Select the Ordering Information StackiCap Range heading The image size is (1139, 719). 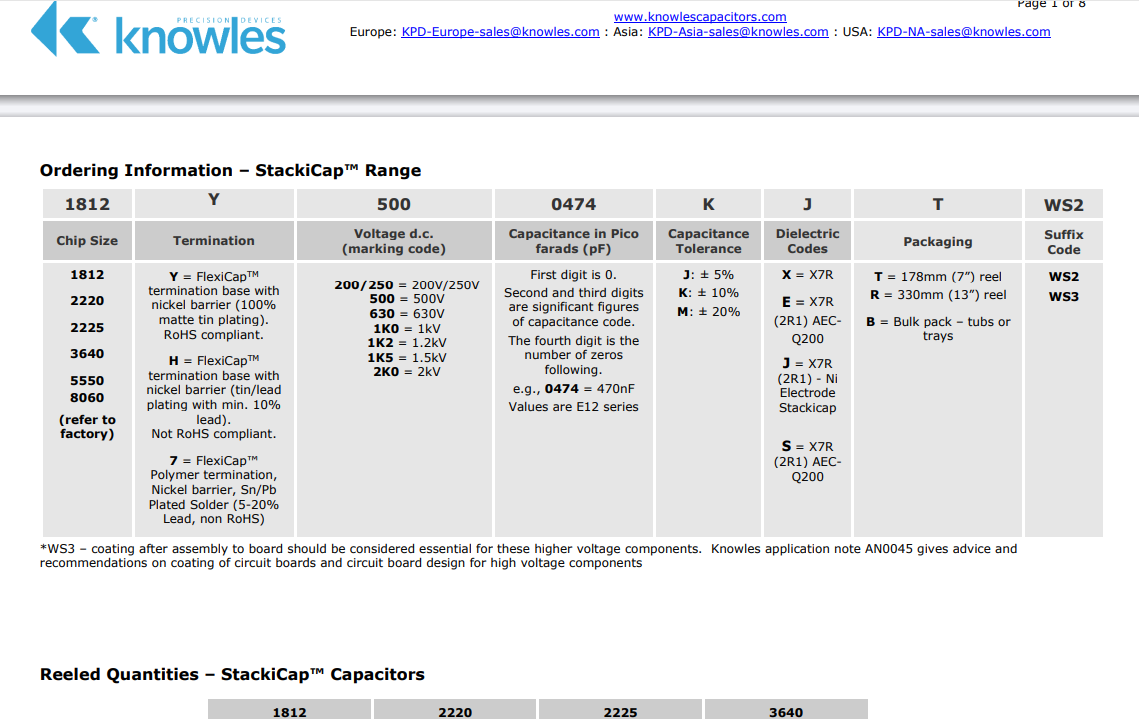(x=230, y=170)
